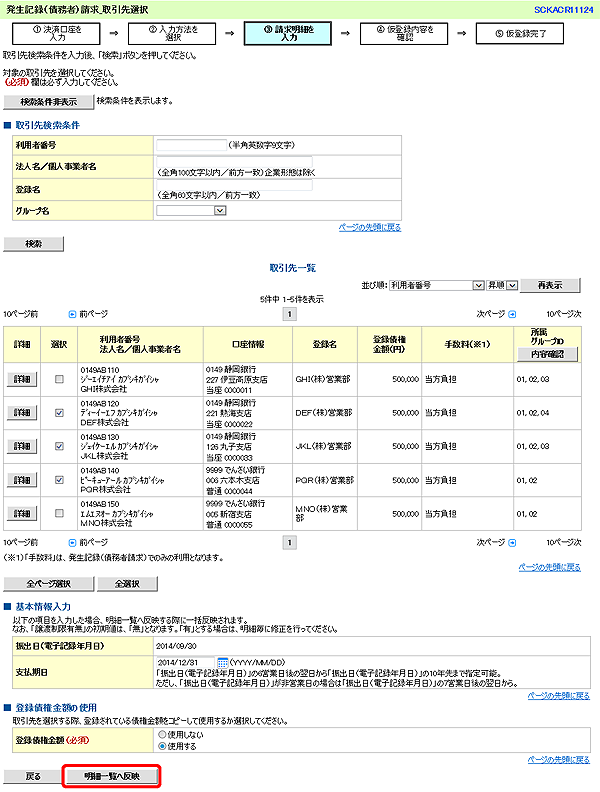
Task: Click the 振出日 value 2014/09/30
Action: pyautogui.click(x=176, y=646)
